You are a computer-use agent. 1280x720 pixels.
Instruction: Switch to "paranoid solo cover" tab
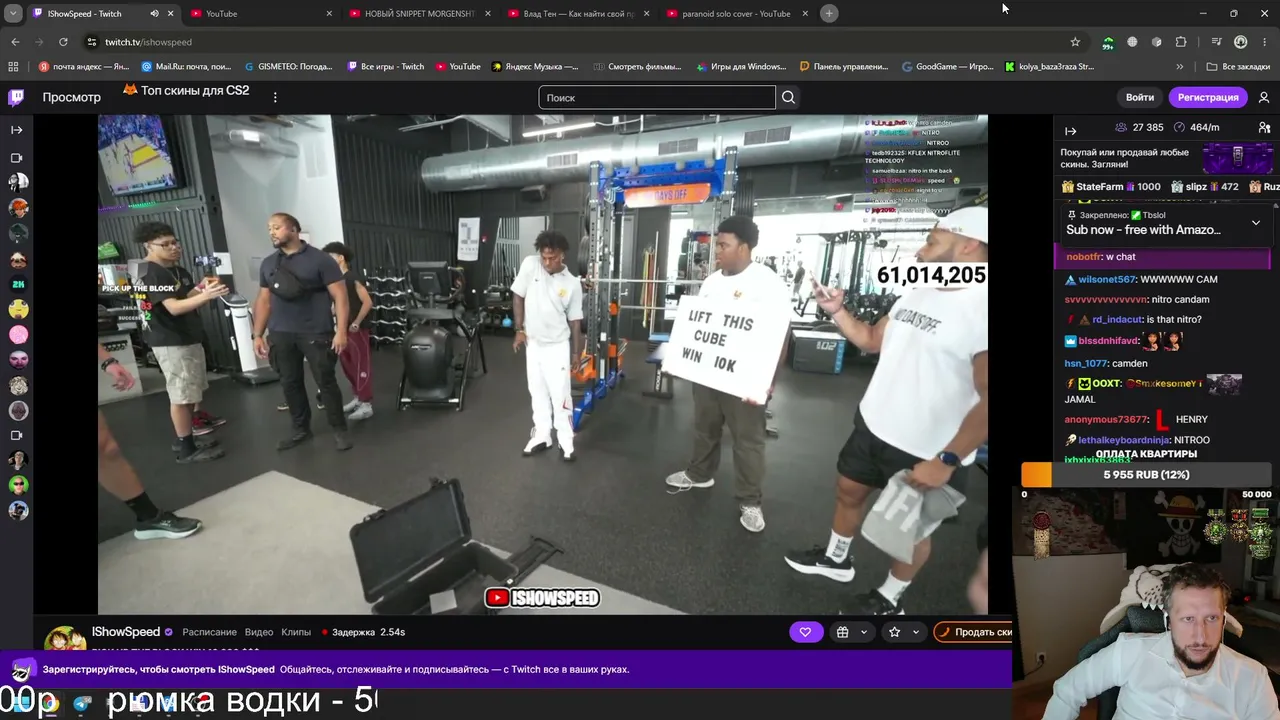(x=737, y=14)
